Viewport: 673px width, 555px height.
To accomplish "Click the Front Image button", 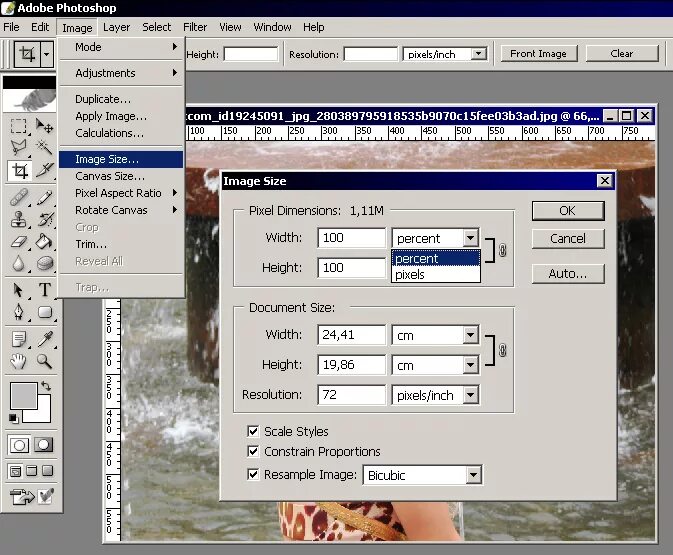I will 539,54.
